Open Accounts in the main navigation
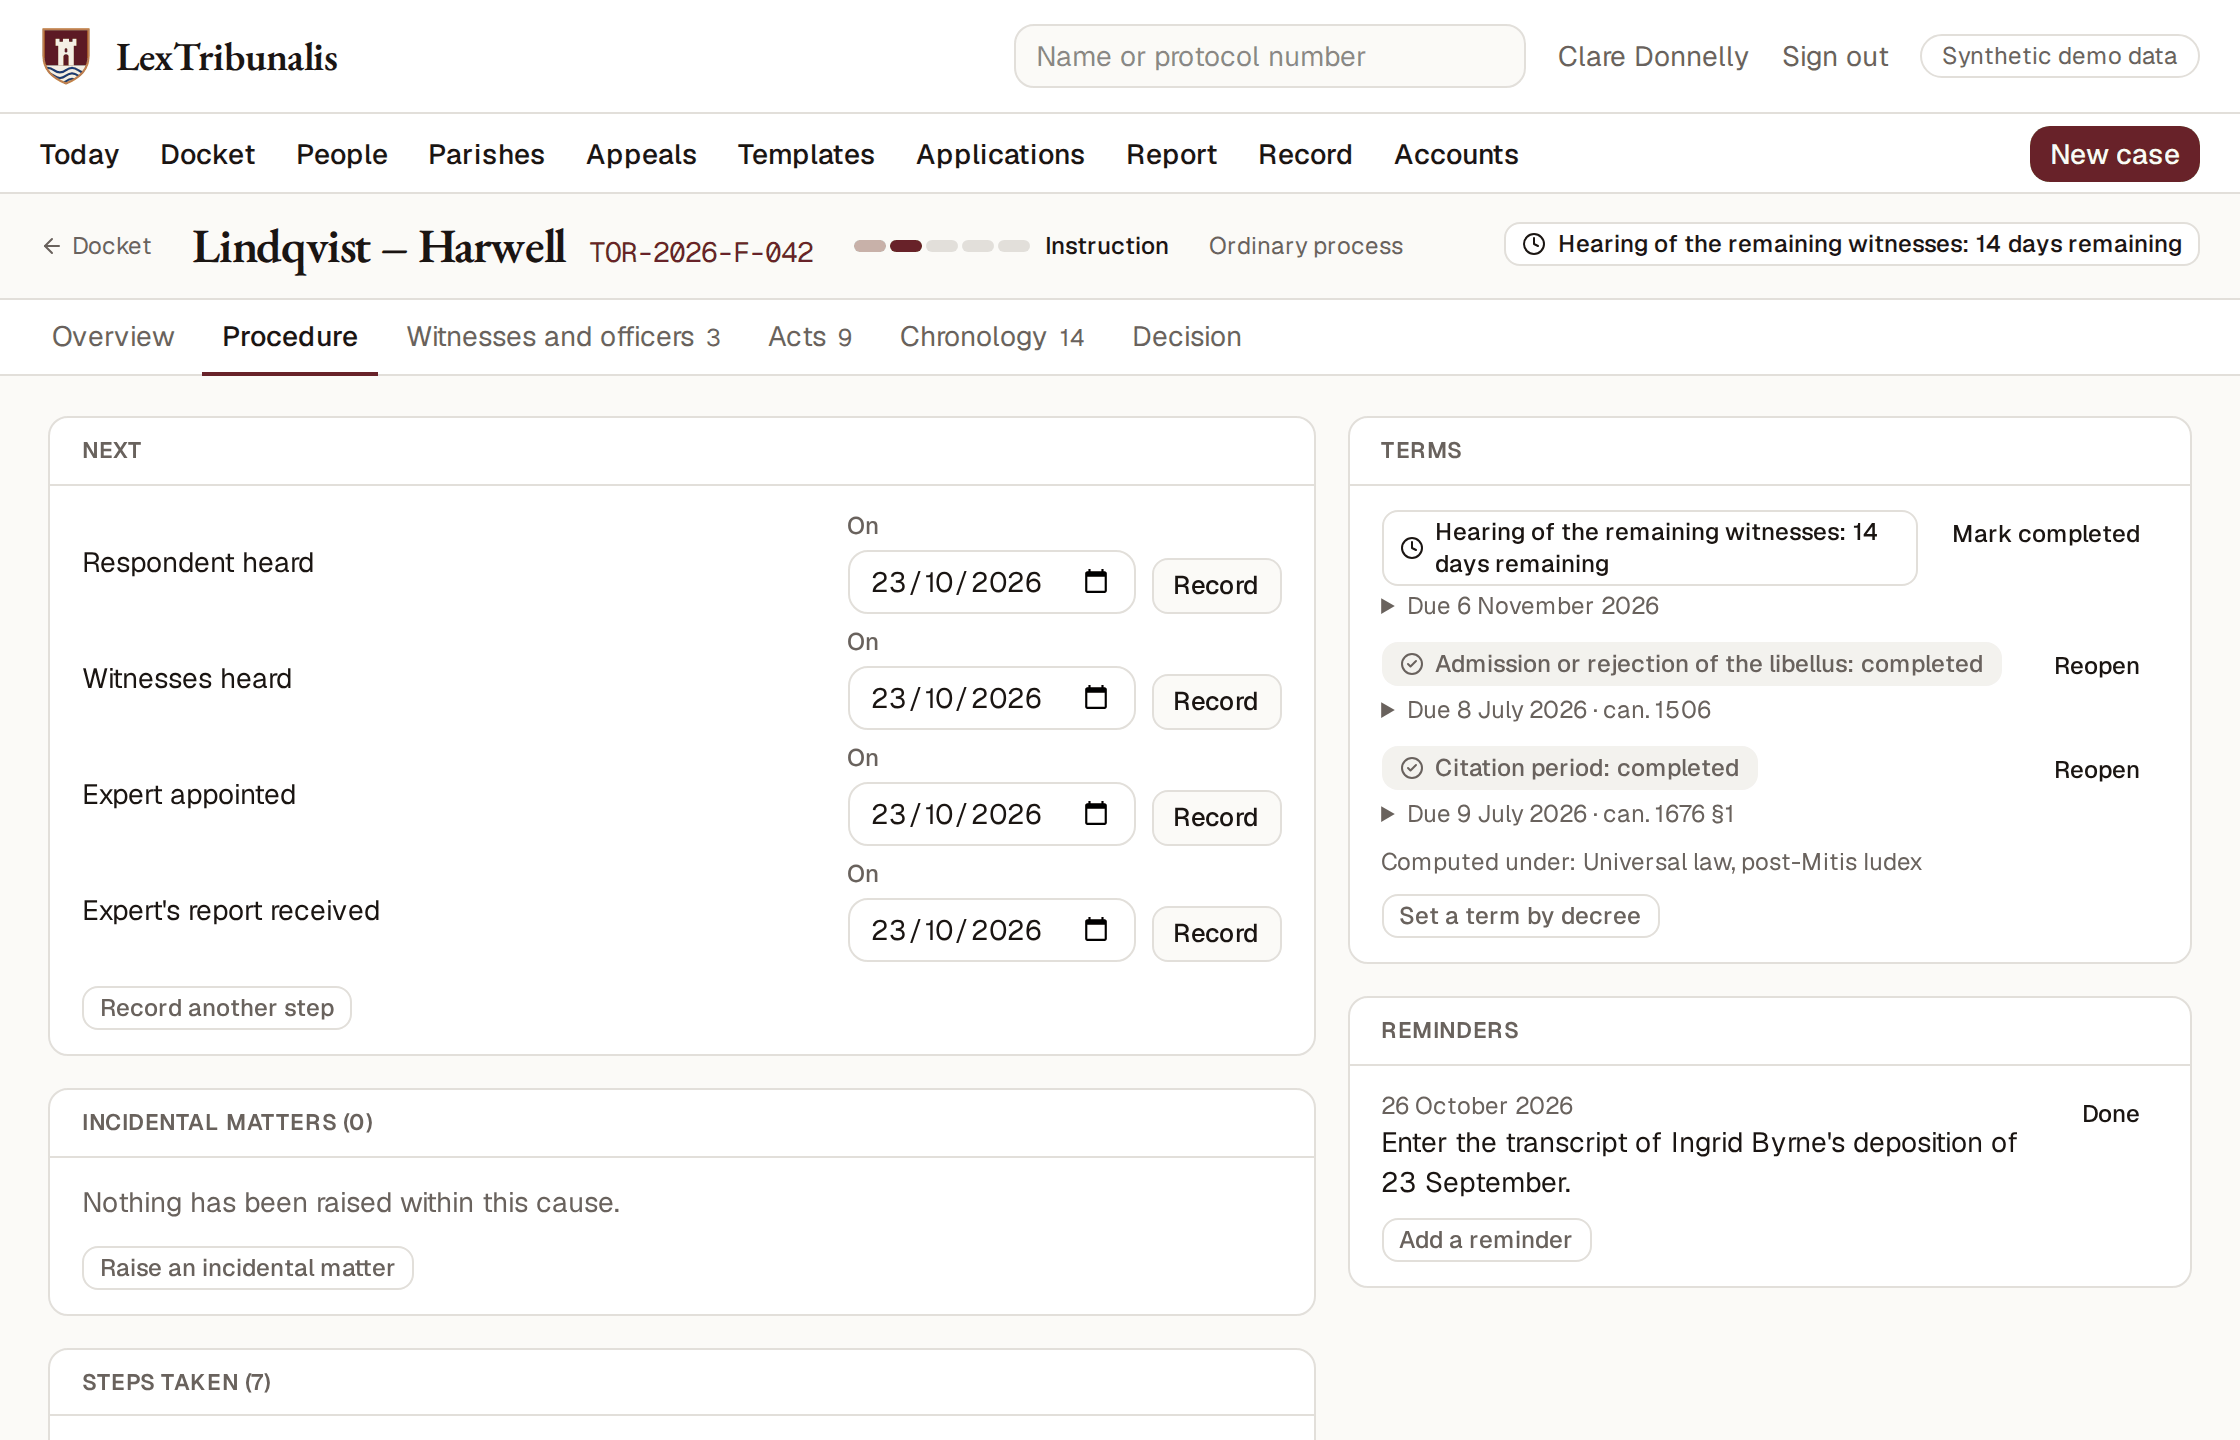Screen dimensions: 2240x1440 1456,155
